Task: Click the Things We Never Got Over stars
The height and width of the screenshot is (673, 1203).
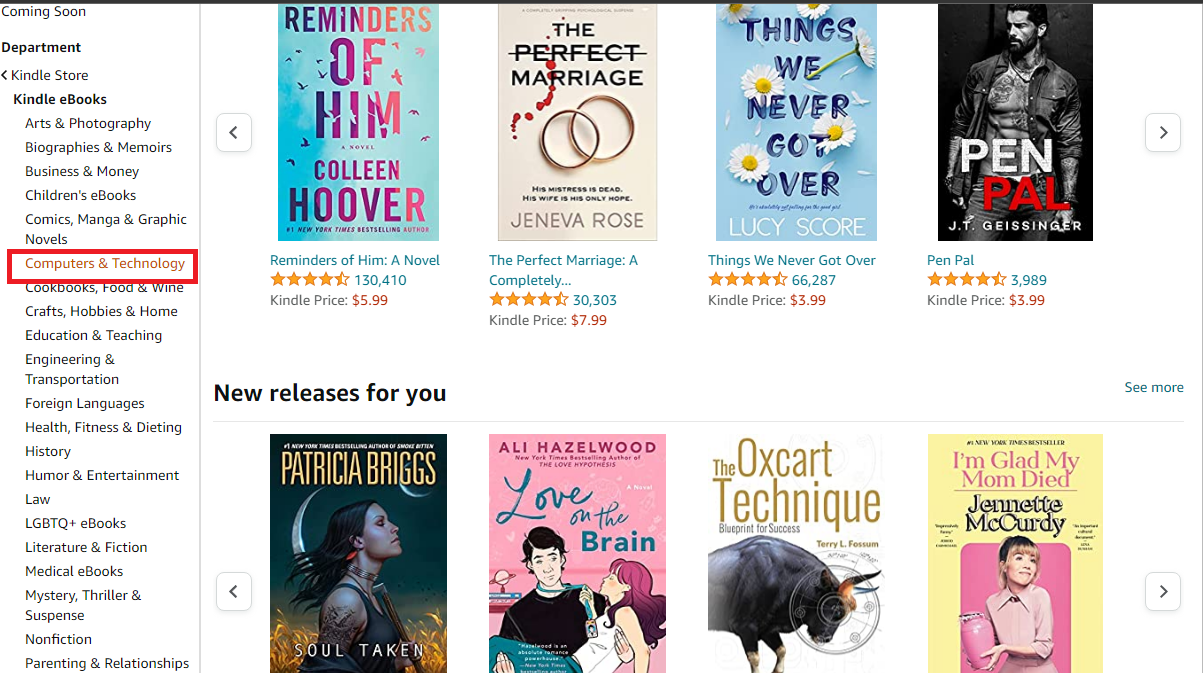Action: pos(748,280)
